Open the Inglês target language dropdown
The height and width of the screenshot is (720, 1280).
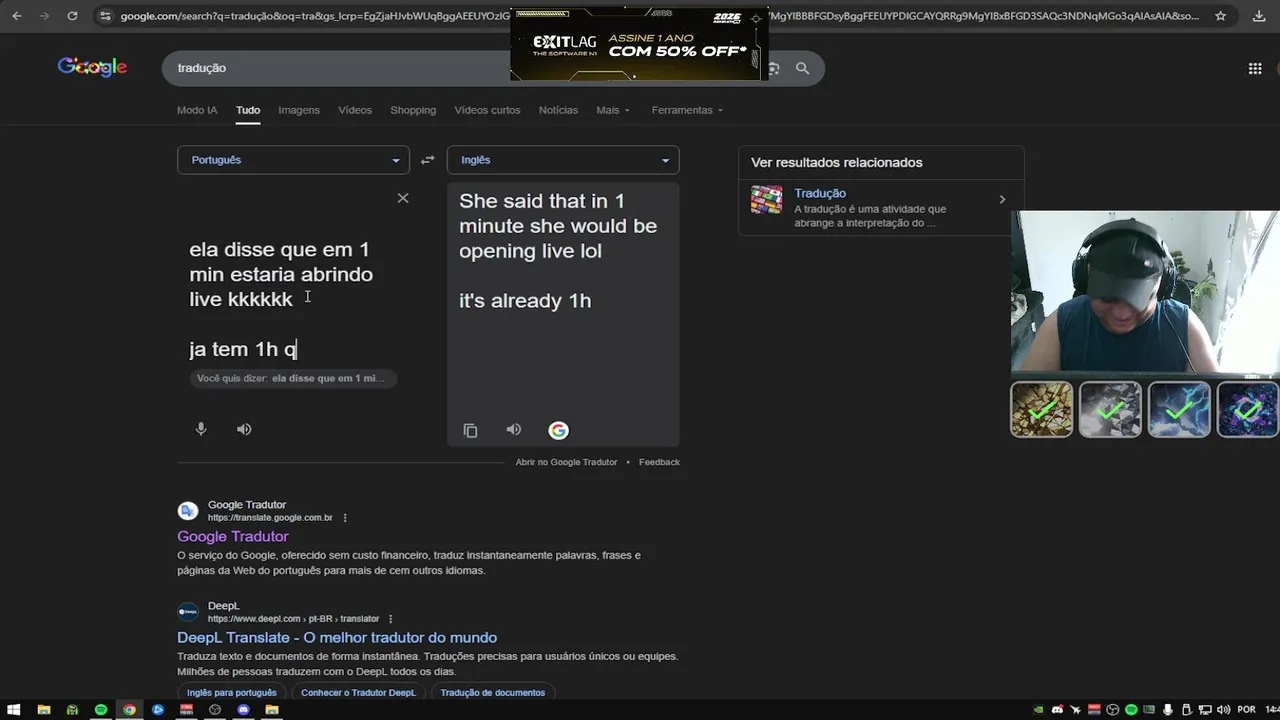[x=563, y=160]
